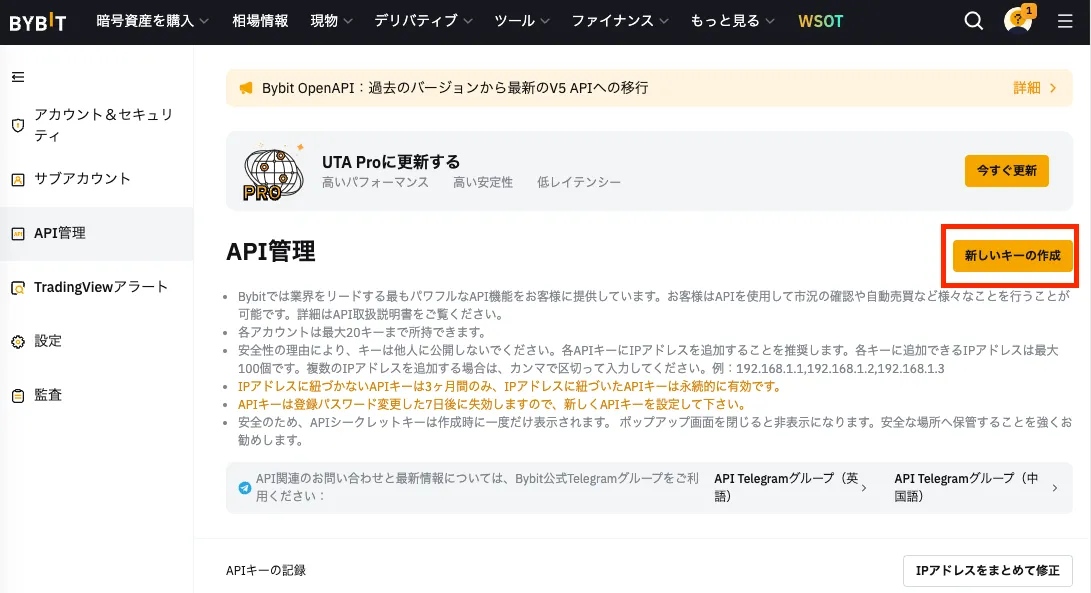Collapse the sidebar with the toggle icon
Image resolution: width=1091 pixels, height=593 pixels.
click(x=17, y=77)
